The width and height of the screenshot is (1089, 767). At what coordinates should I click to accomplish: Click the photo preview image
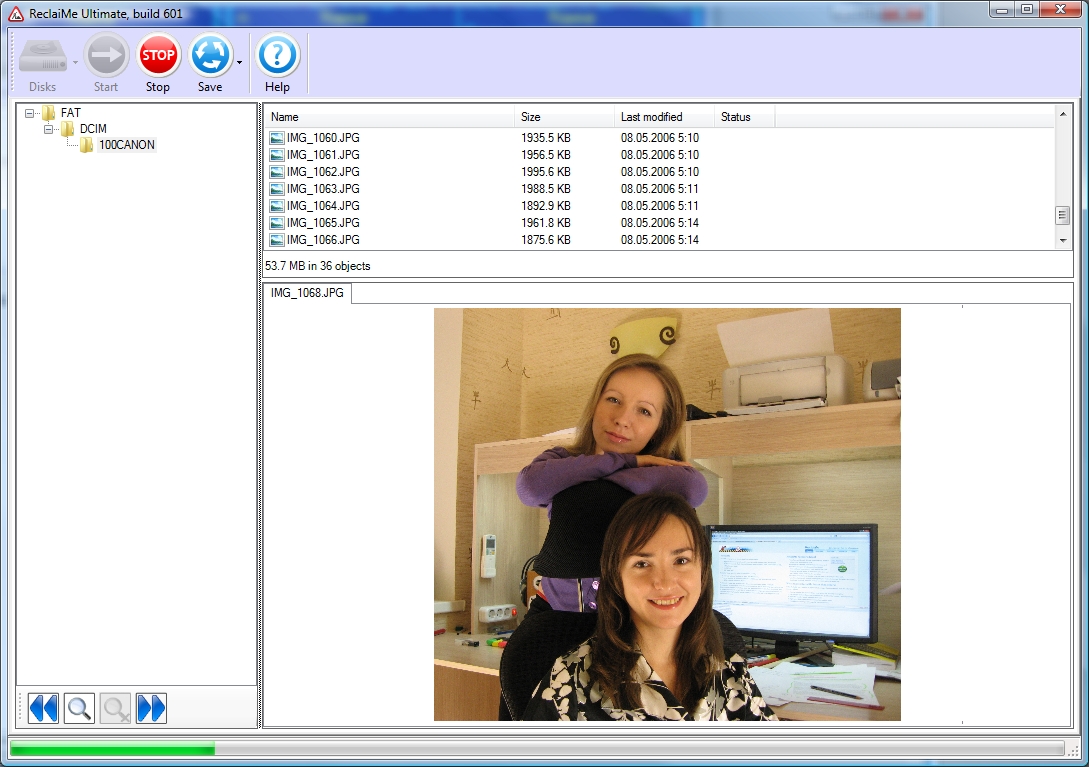[667, 515]
